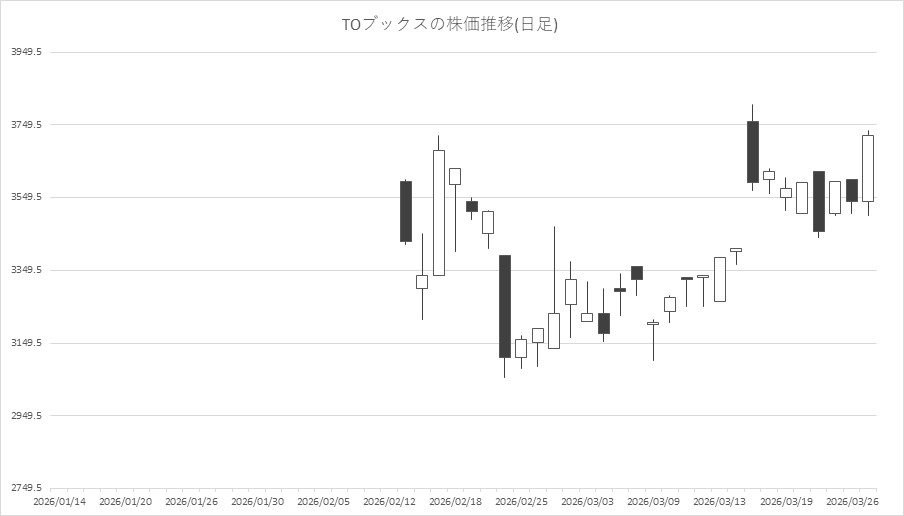Image resolution: width=904 pixels, height=516 pixels.
Task: Click the chart title TOブックスの株価推移(日足)
Action: [450, 24]
